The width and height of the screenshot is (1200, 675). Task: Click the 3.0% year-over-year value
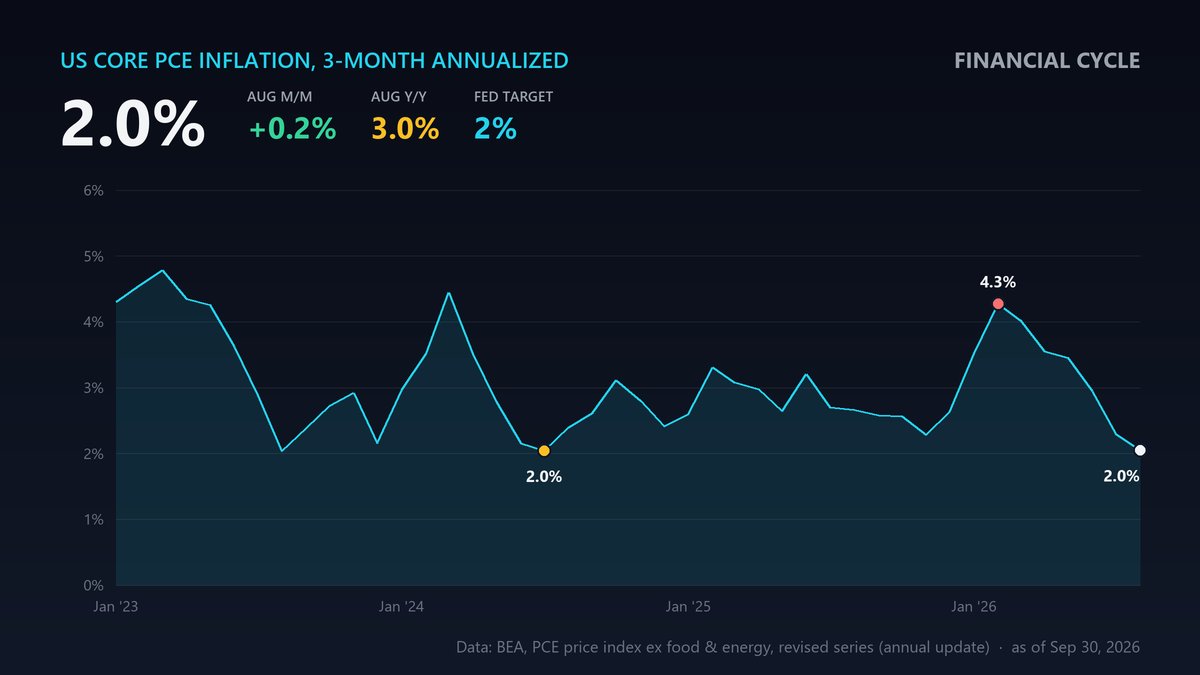(405, 129)
